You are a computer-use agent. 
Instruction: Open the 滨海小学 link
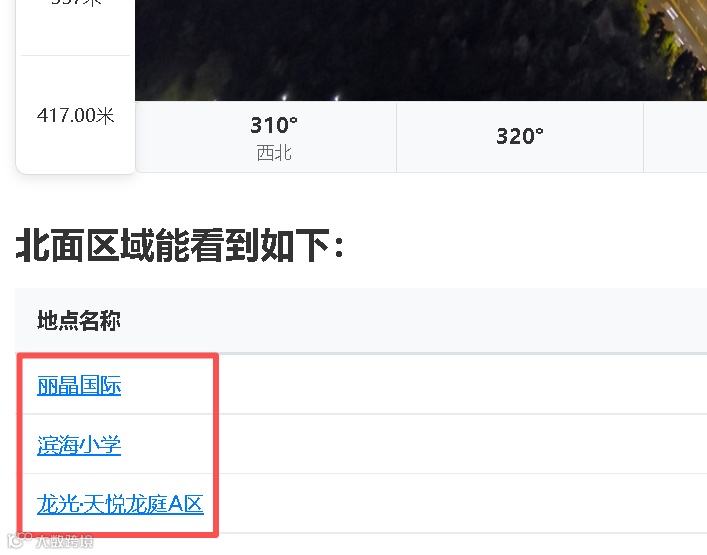coord(79,445)
